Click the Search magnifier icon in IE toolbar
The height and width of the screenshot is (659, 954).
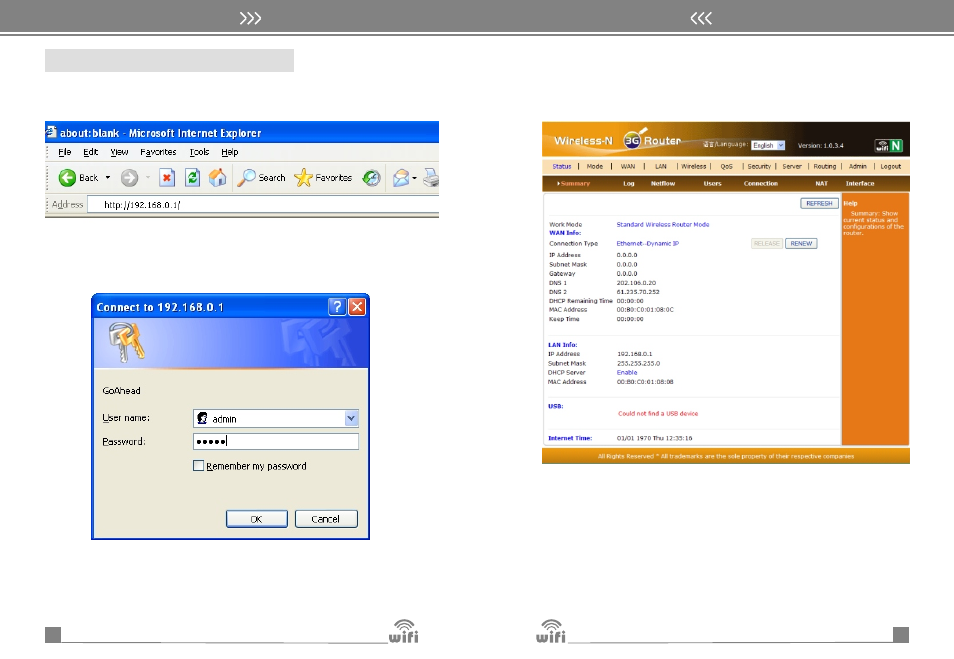(x=246, y=178)
